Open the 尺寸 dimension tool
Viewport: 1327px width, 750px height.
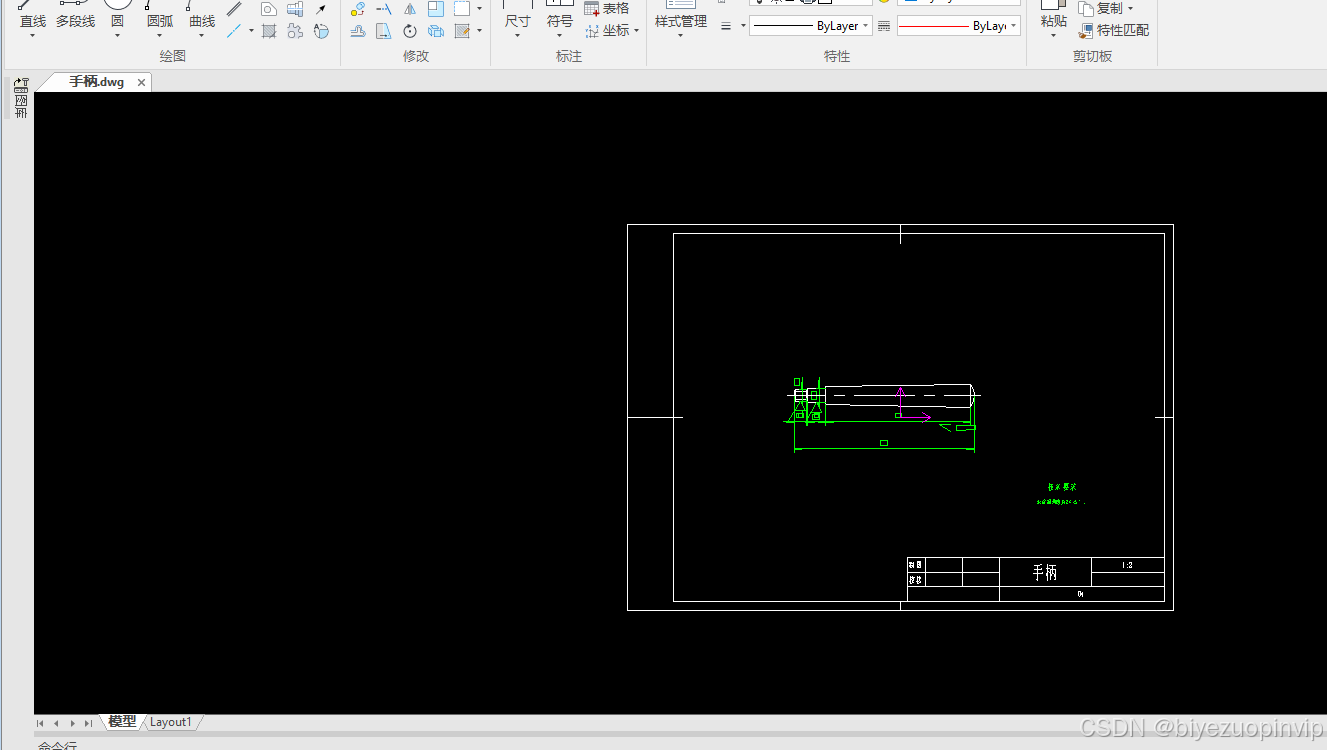click(517, 14)
